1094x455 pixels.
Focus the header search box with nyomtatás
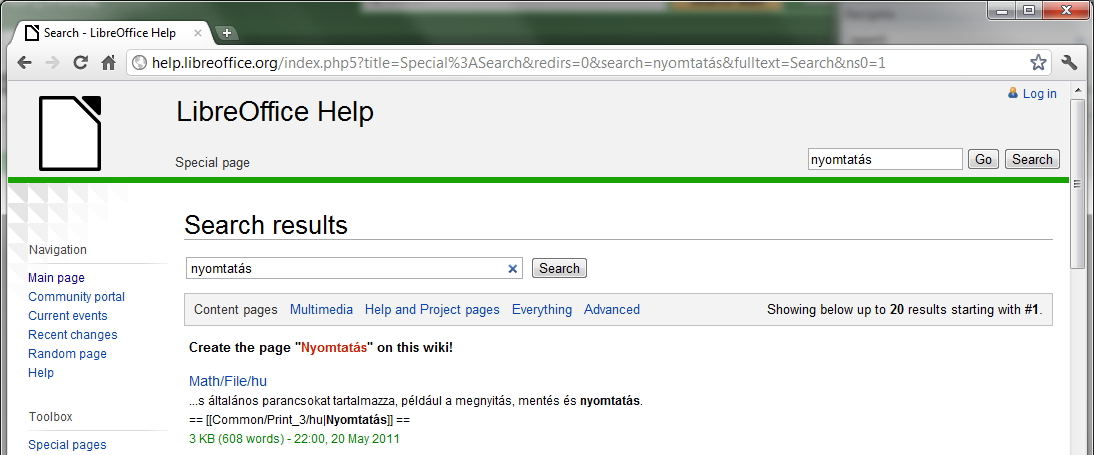[885, 159]
